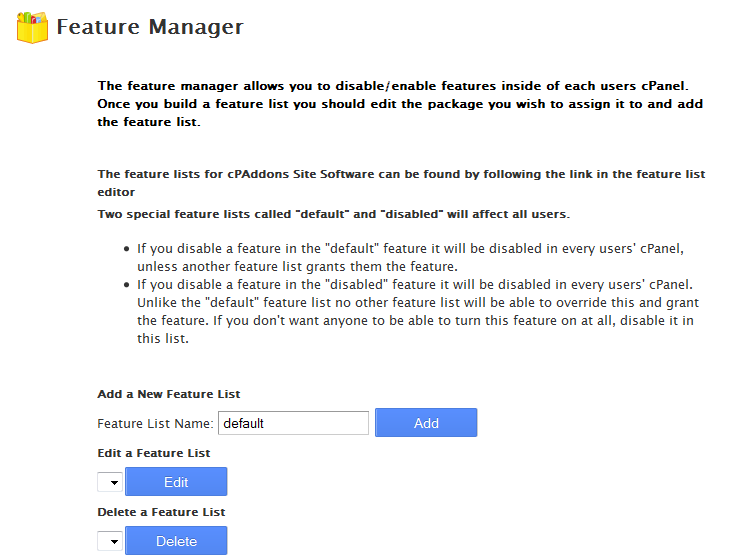Focus the Feature List Name text field
Screen dimensions: 749x558
(x=293, y=423)
